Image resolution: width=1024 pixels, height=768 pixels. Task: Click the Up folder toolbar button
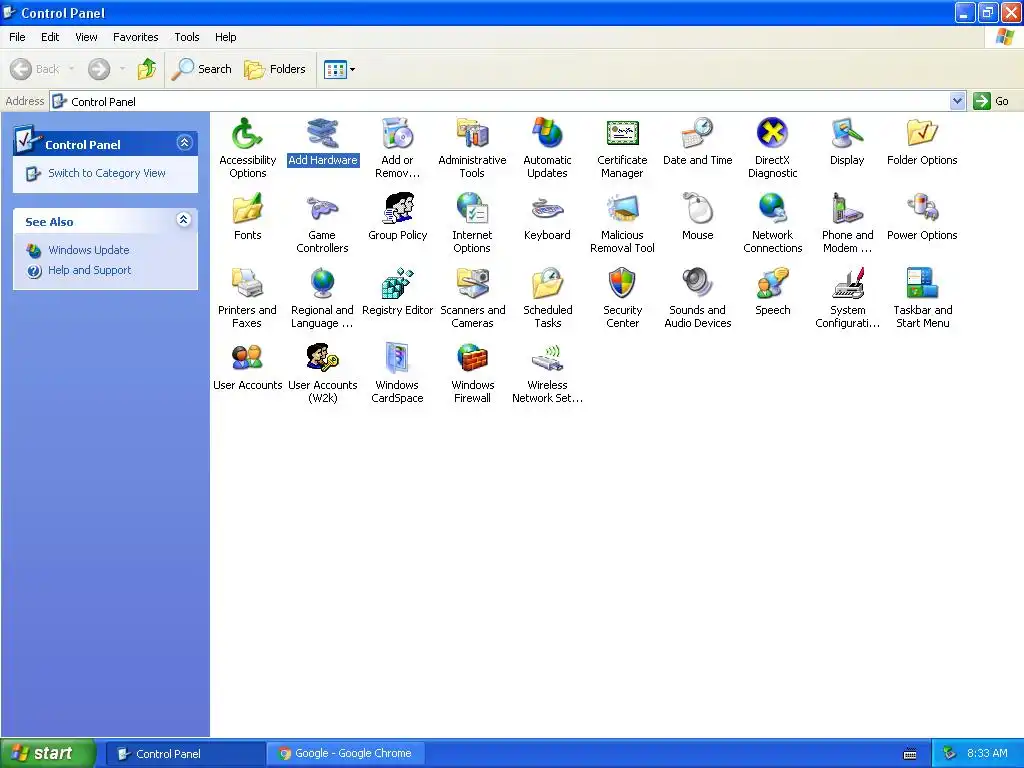(147, 69)
